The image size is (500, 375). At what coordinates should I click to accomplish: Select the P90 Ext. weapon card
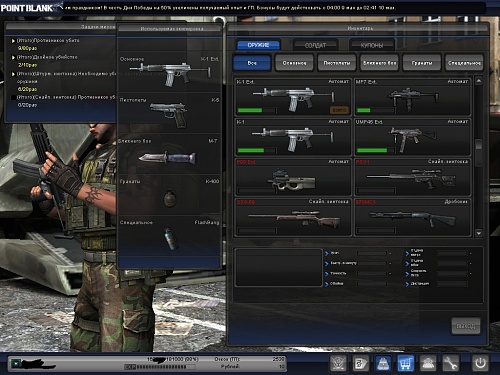pyautogui.click(x=293, y=177)
